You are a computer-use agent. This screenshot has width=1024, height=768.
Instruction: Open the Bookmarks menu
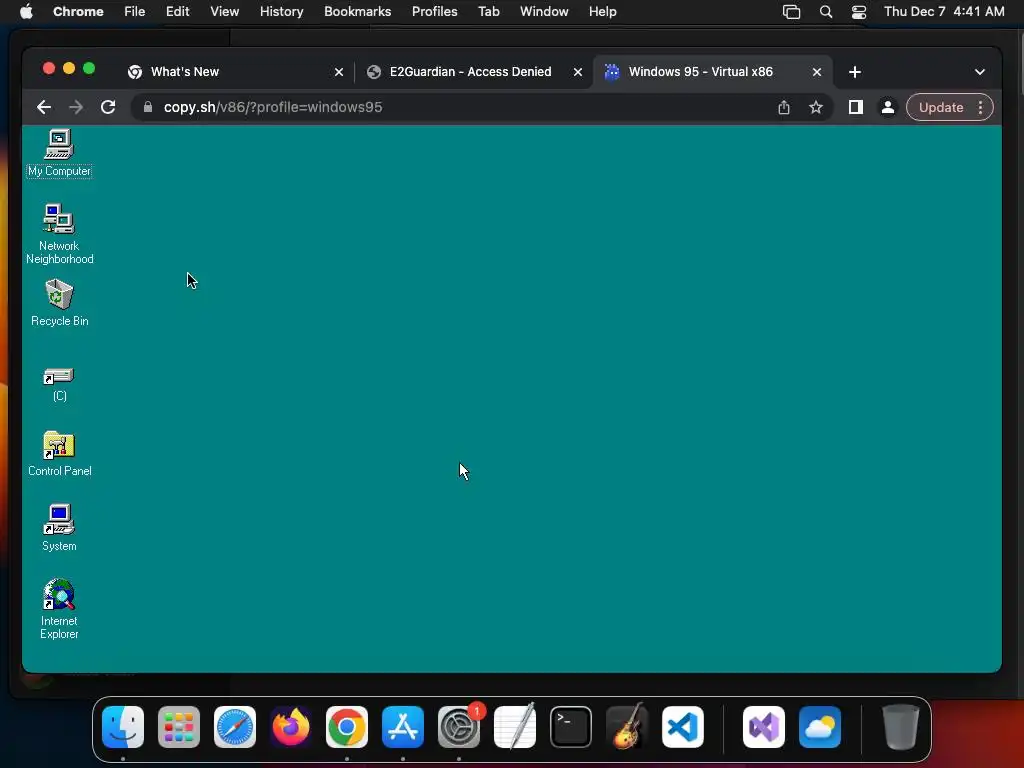click(x=357, y=11)
